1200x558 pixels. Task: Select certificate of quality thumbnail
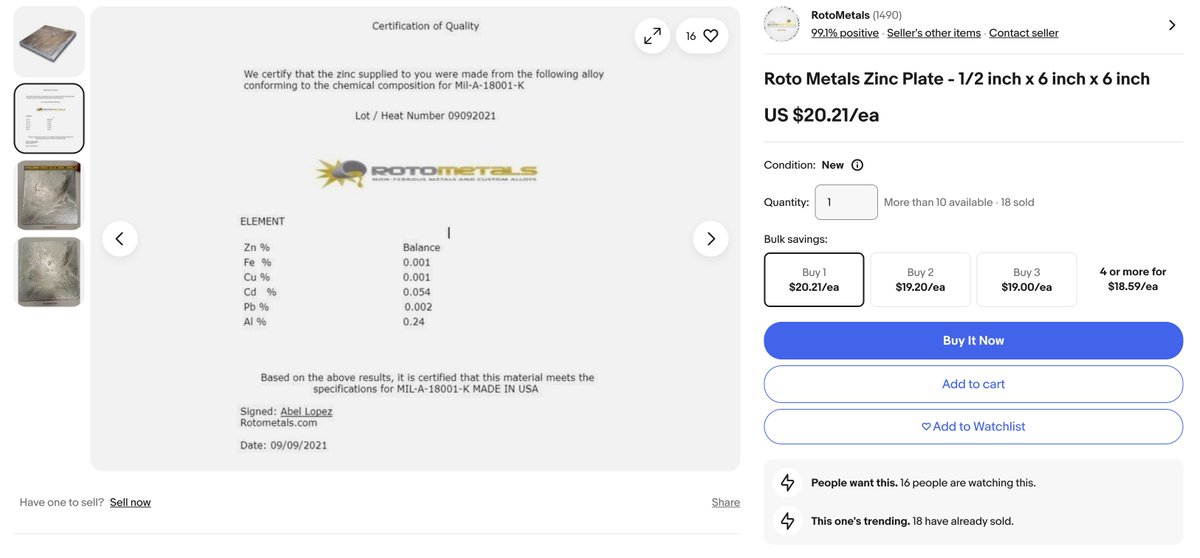[x=49, y=118]
